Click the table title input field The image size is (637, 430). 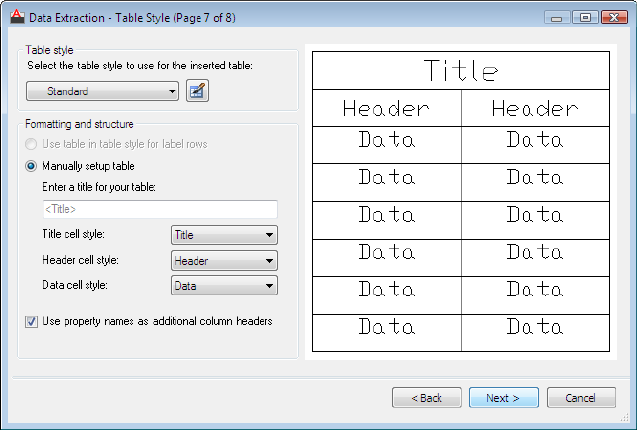tap(160, 209)
